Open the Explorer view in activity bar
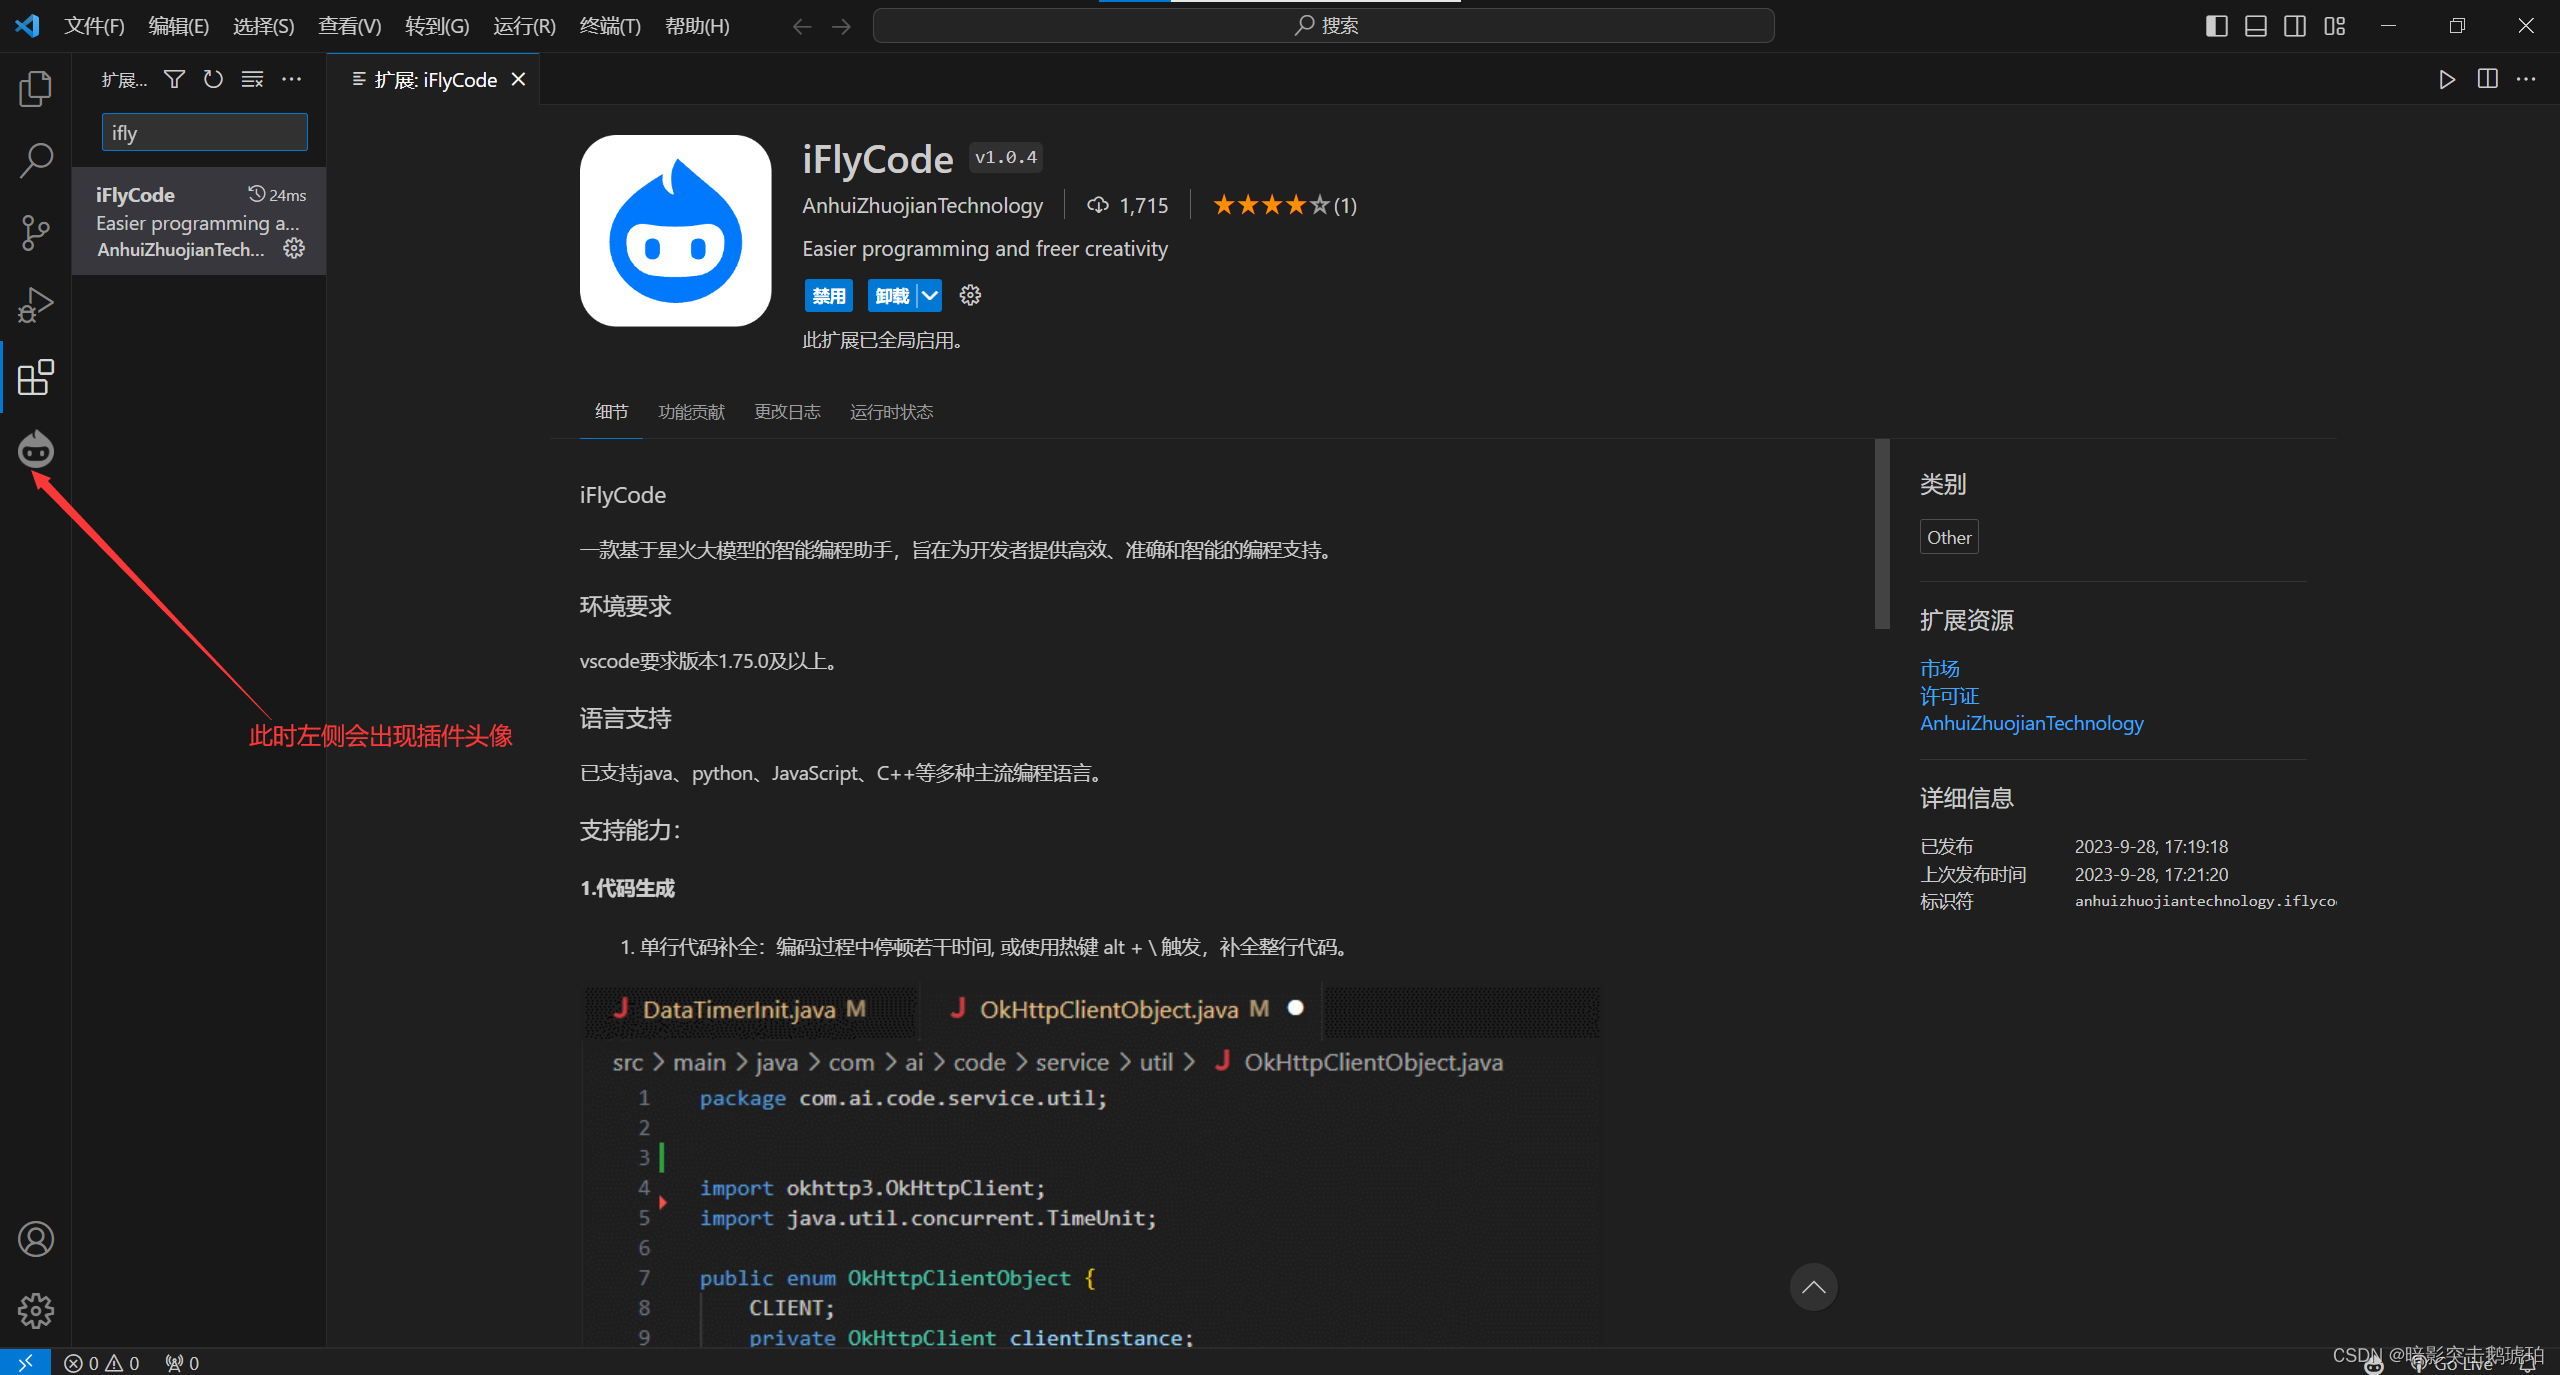Viewport: 2560px width, 1375px height. [x=35, y=88]
